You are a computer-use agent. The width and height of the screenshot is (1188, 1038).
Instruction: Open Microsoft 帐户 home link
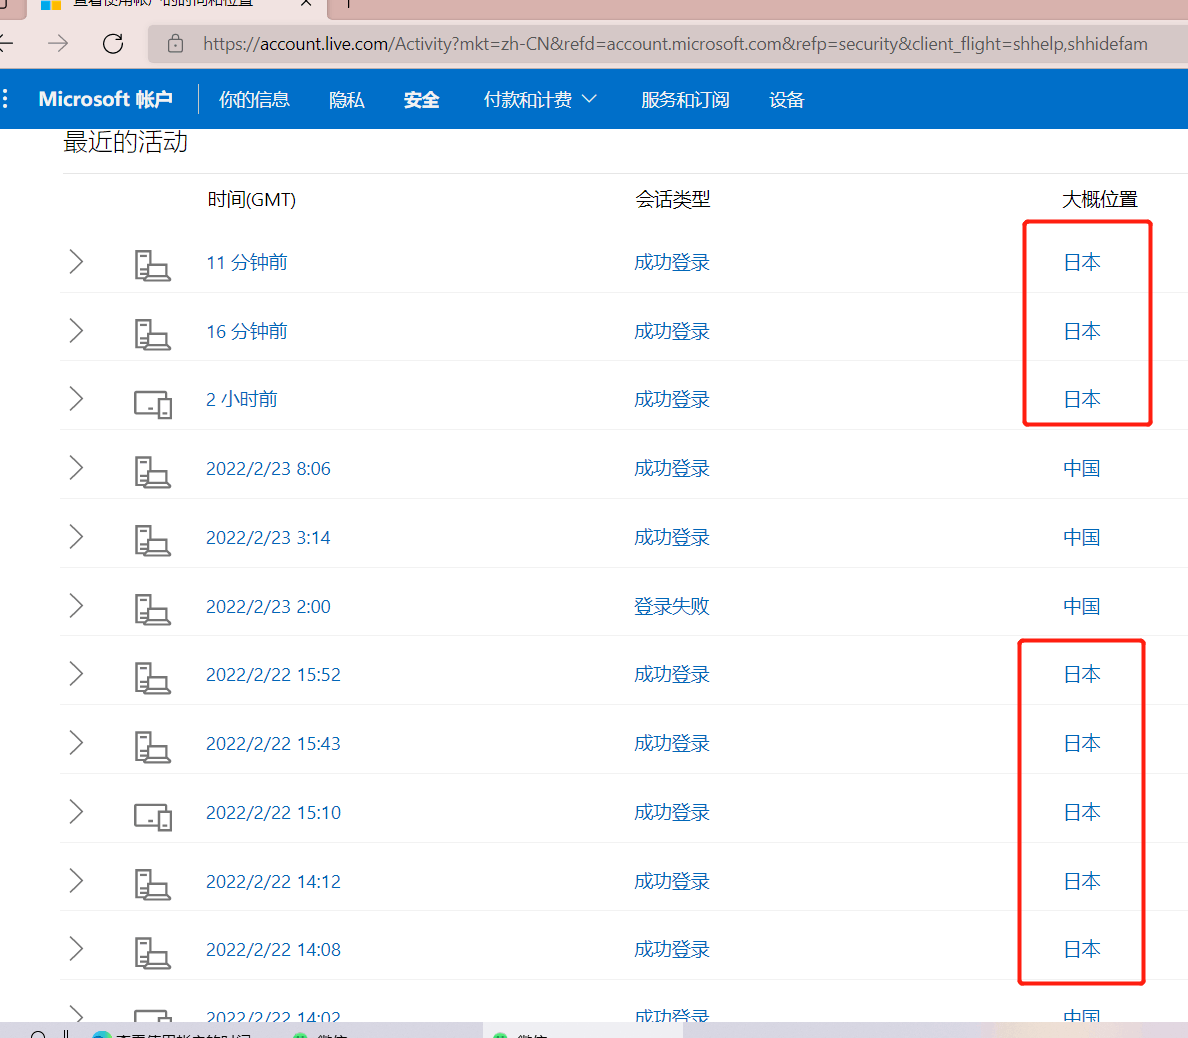(x=105, y=99)
